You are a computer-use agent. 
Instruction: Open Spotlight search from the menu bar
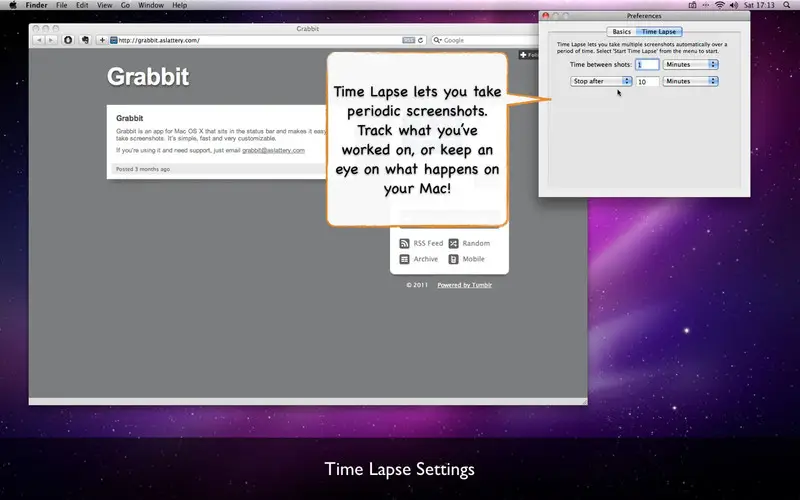[787, 5]
